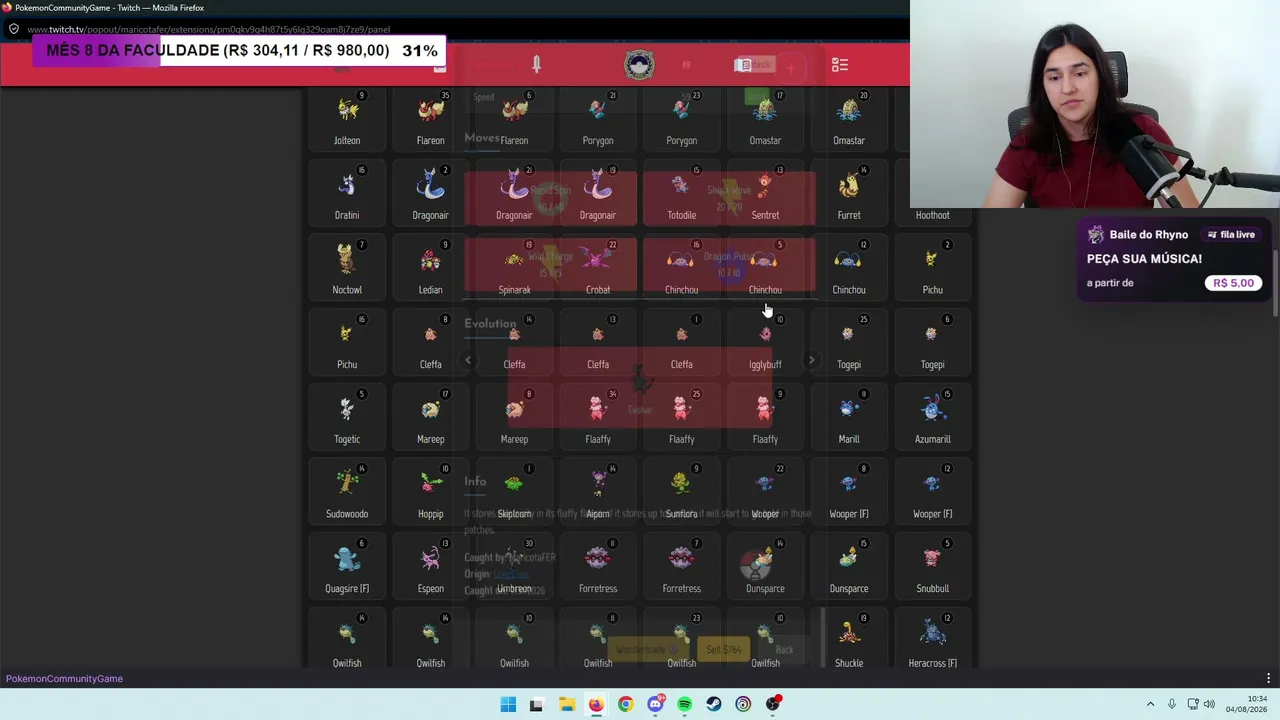Screen dimensions: 1280x720
Task: Switch to Firefox on the taskbar
Action: (596, 704)
